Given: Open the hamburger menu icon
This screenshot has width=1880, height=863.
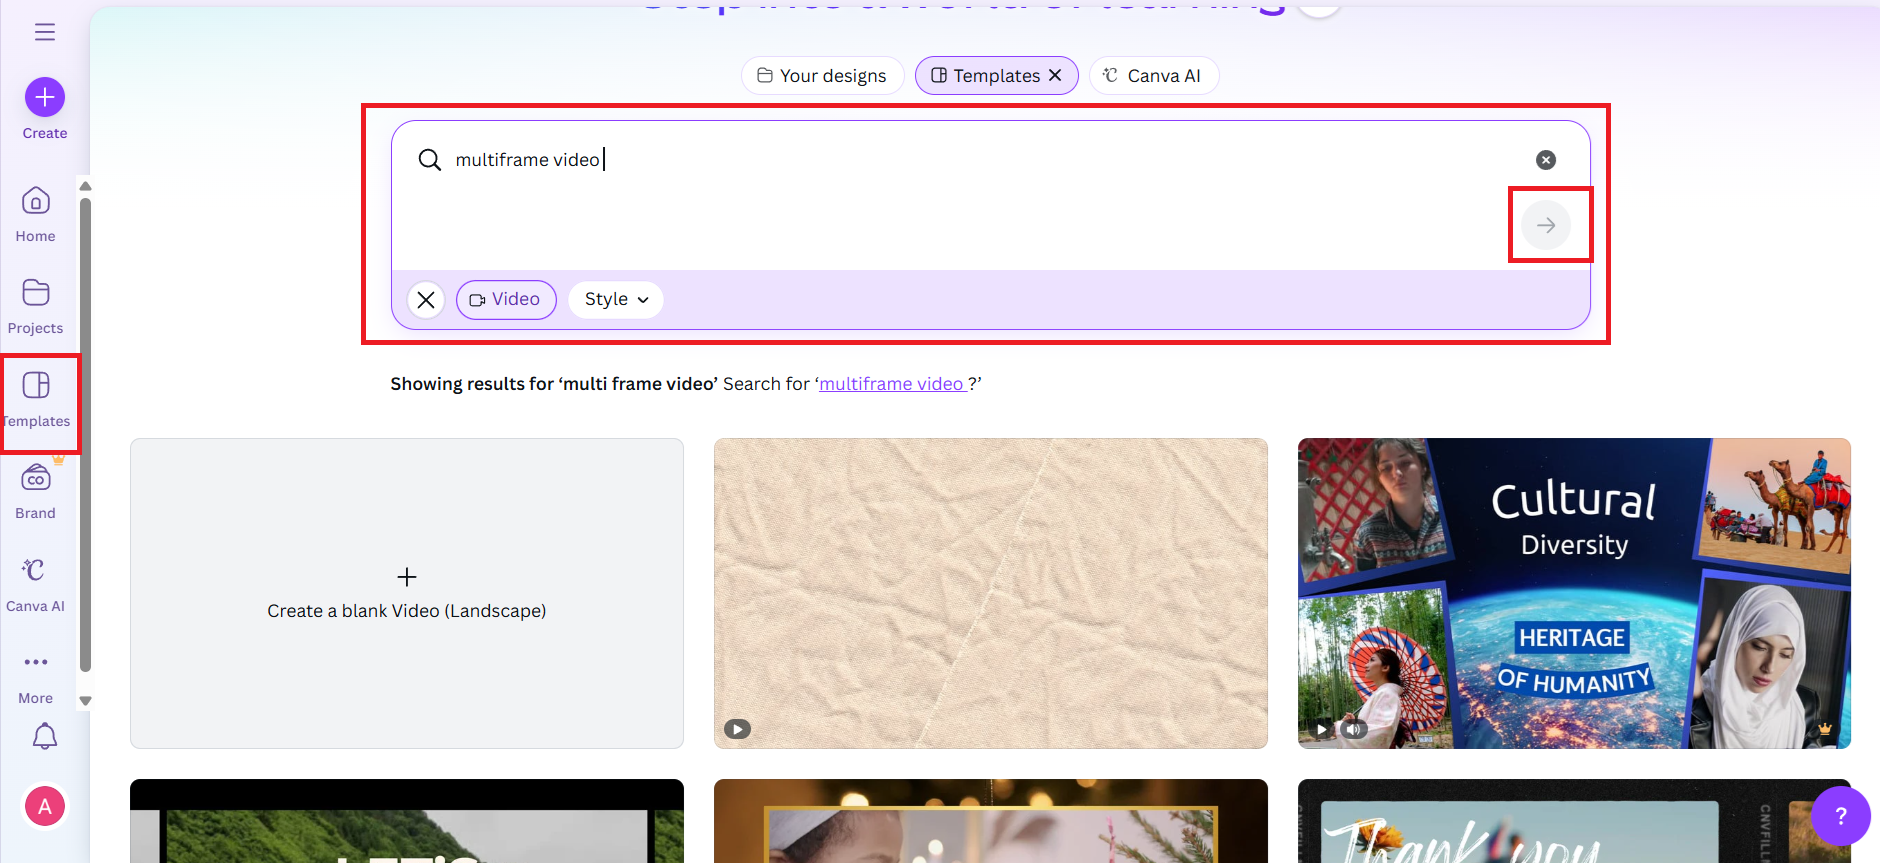Looking at the screenshot, I should click(x=45, y=32).
